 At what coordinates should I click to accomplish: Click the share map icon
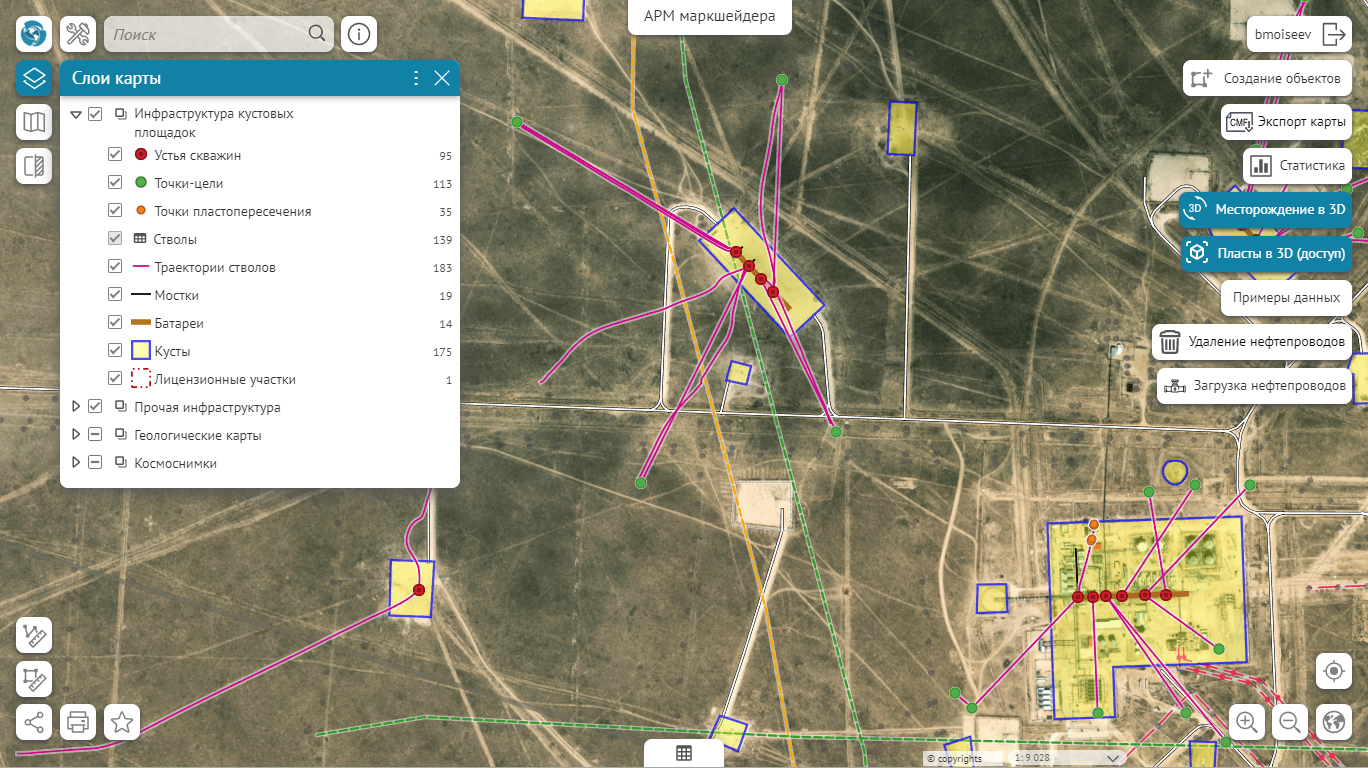(34, 721)
